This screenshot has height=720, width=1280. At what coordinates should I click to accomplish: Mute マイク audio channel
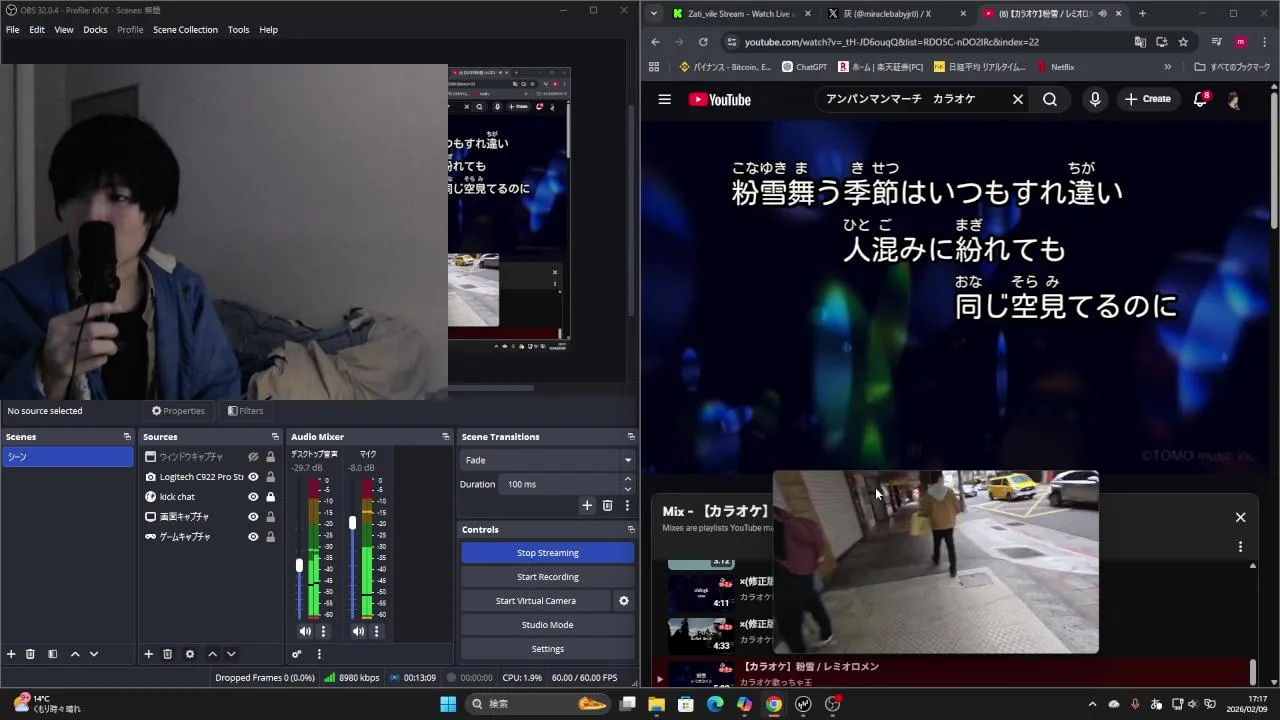358,631
